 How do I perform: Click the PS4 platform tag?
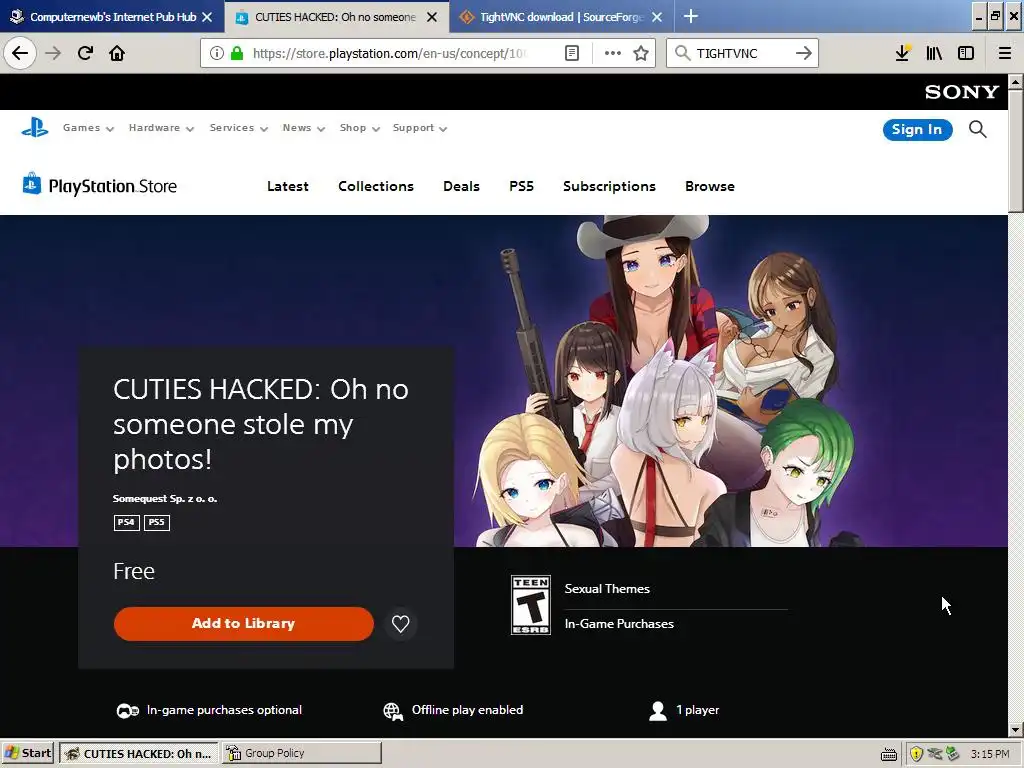coord(126,522)
